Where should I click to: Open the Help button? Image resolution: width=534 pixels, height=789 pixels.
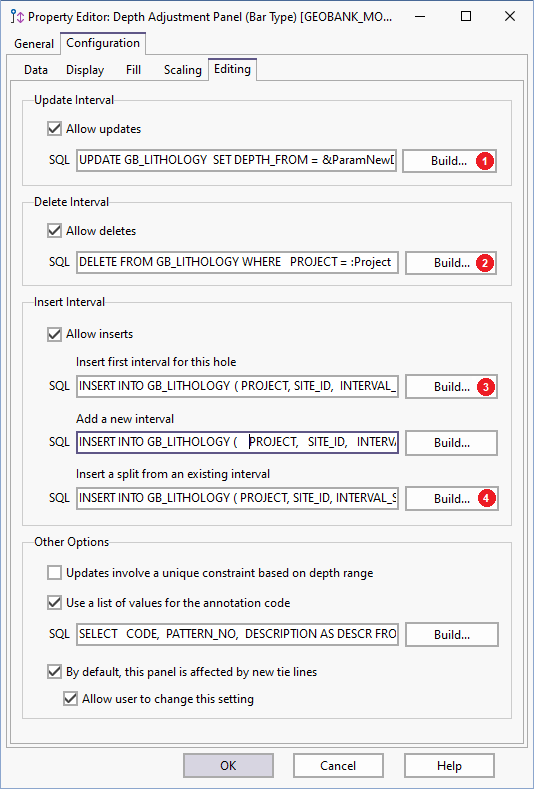pyautogui.click(x=449, y=765)
